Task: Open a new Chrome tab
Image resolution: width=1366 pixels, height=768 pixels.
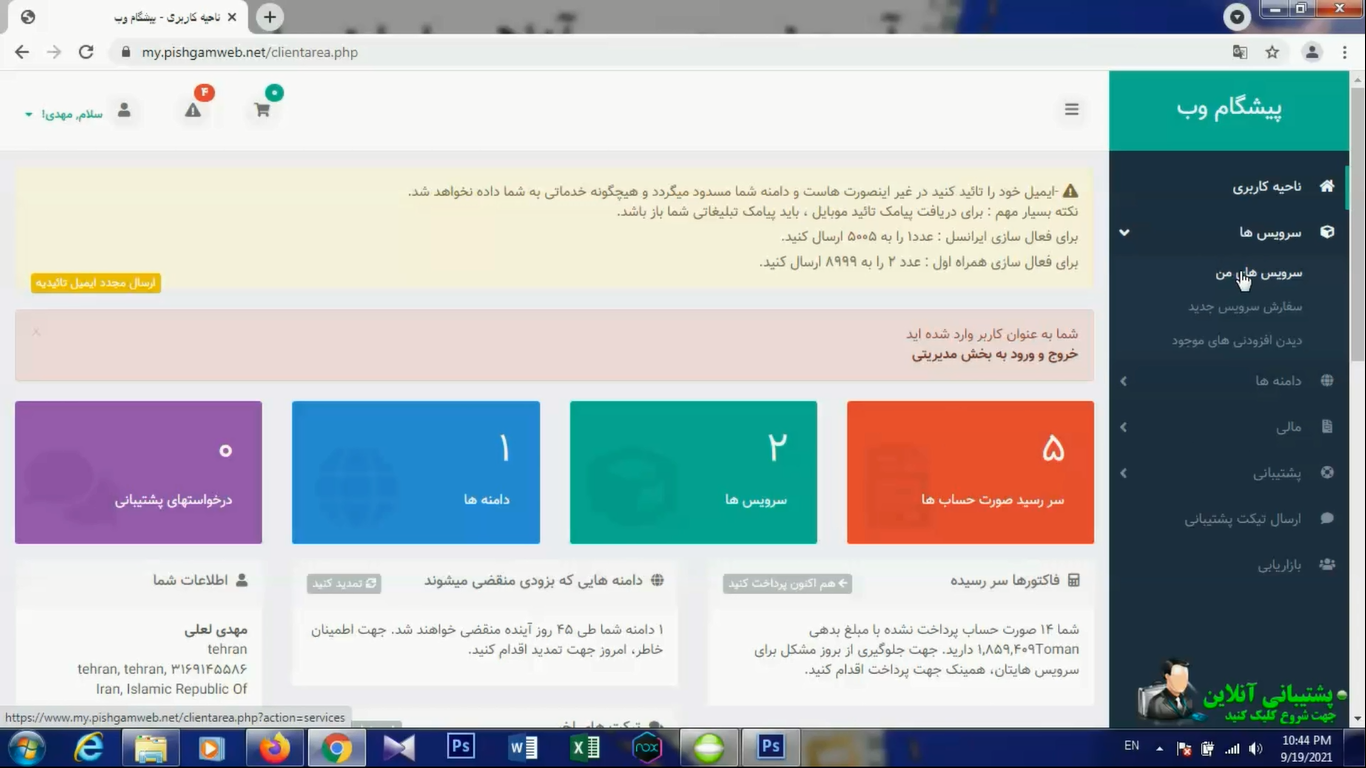Action: tap(270, 17)
